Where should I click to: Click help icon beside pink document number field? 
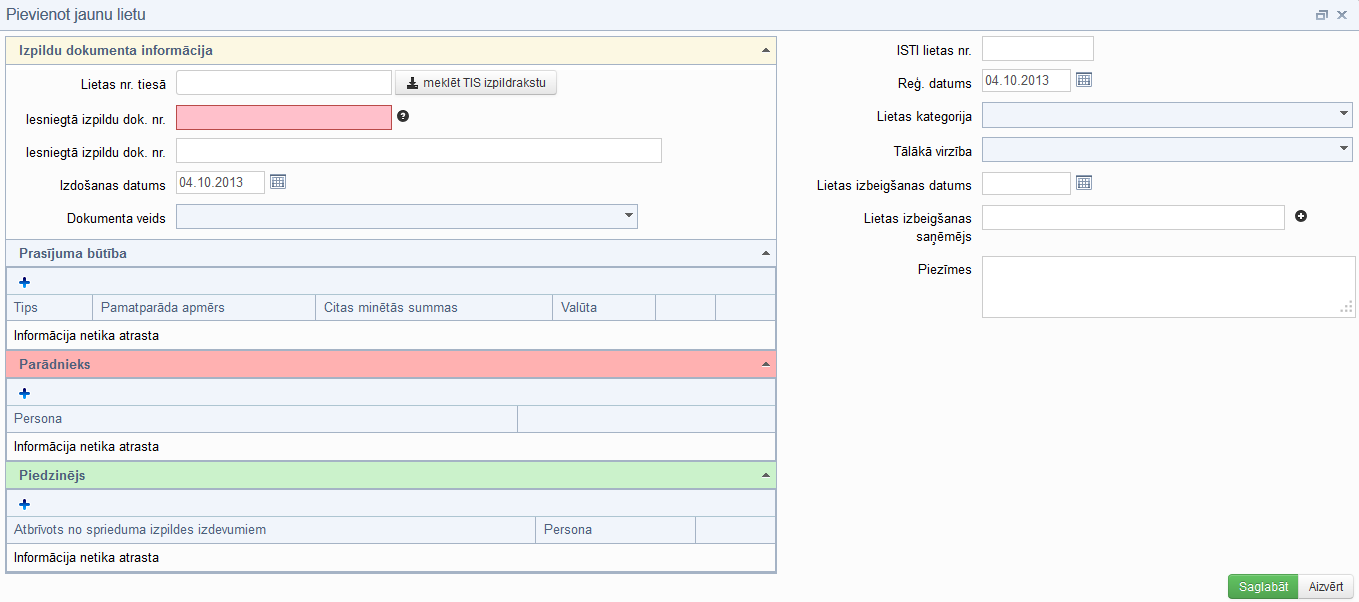[403, 117]
